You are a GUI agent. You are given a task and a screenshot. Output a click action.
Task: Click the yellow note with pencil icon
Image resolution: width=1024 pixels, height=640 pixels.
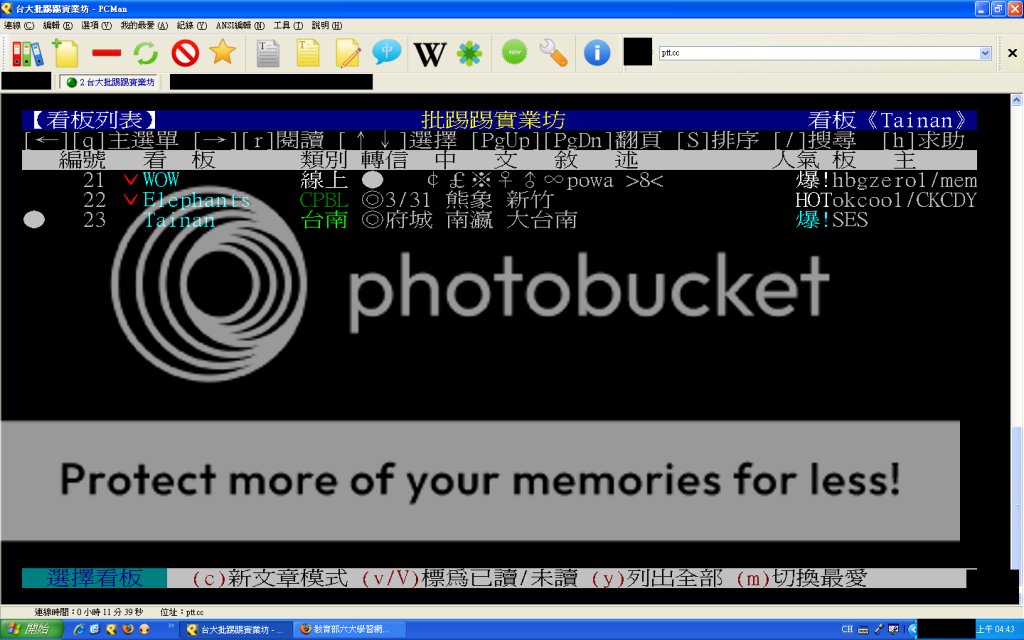tap(347, 53)
